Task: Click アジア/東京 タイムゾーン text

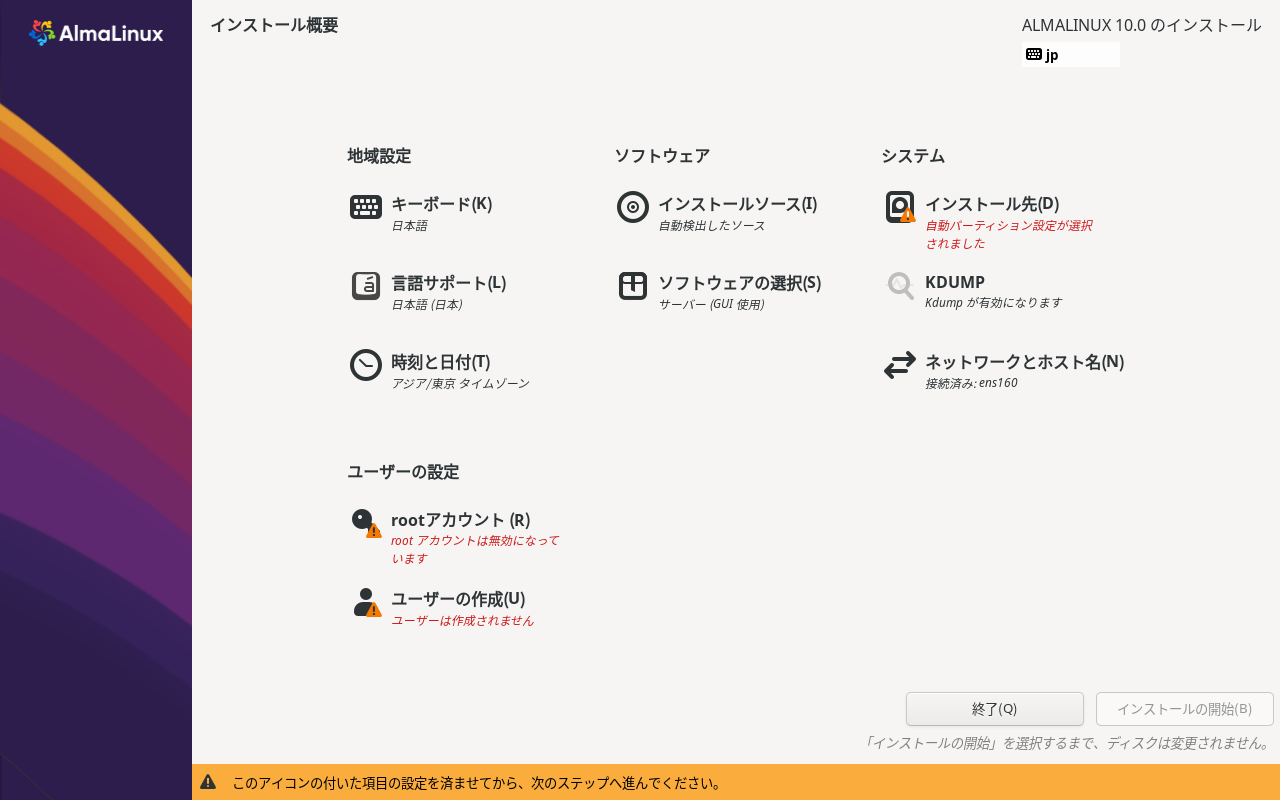Action: click(460, 384)
